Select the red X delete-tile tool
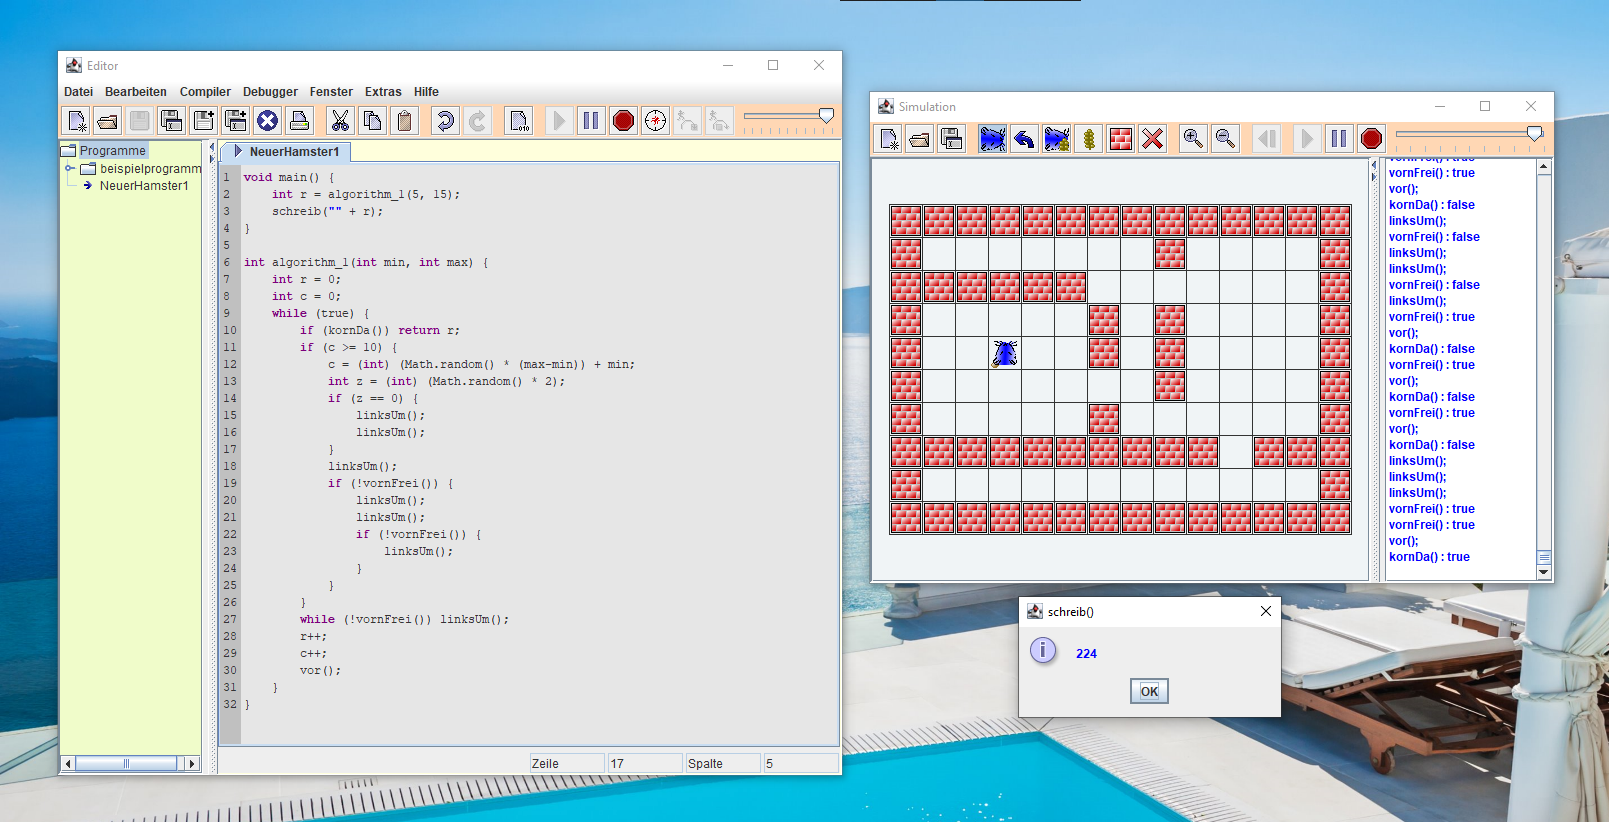Viewport: 1609px width, 822px height. (1153, 139)
